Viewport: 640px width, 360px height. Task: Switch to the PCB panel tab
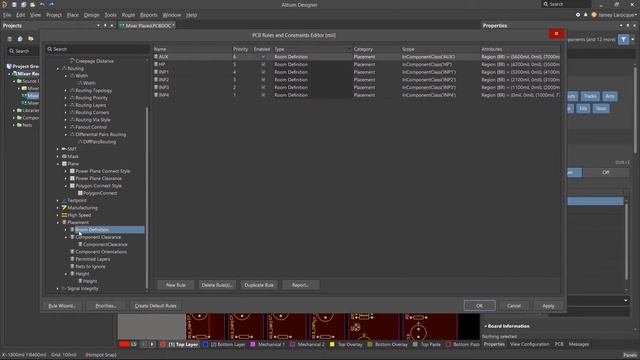point(559,344)
